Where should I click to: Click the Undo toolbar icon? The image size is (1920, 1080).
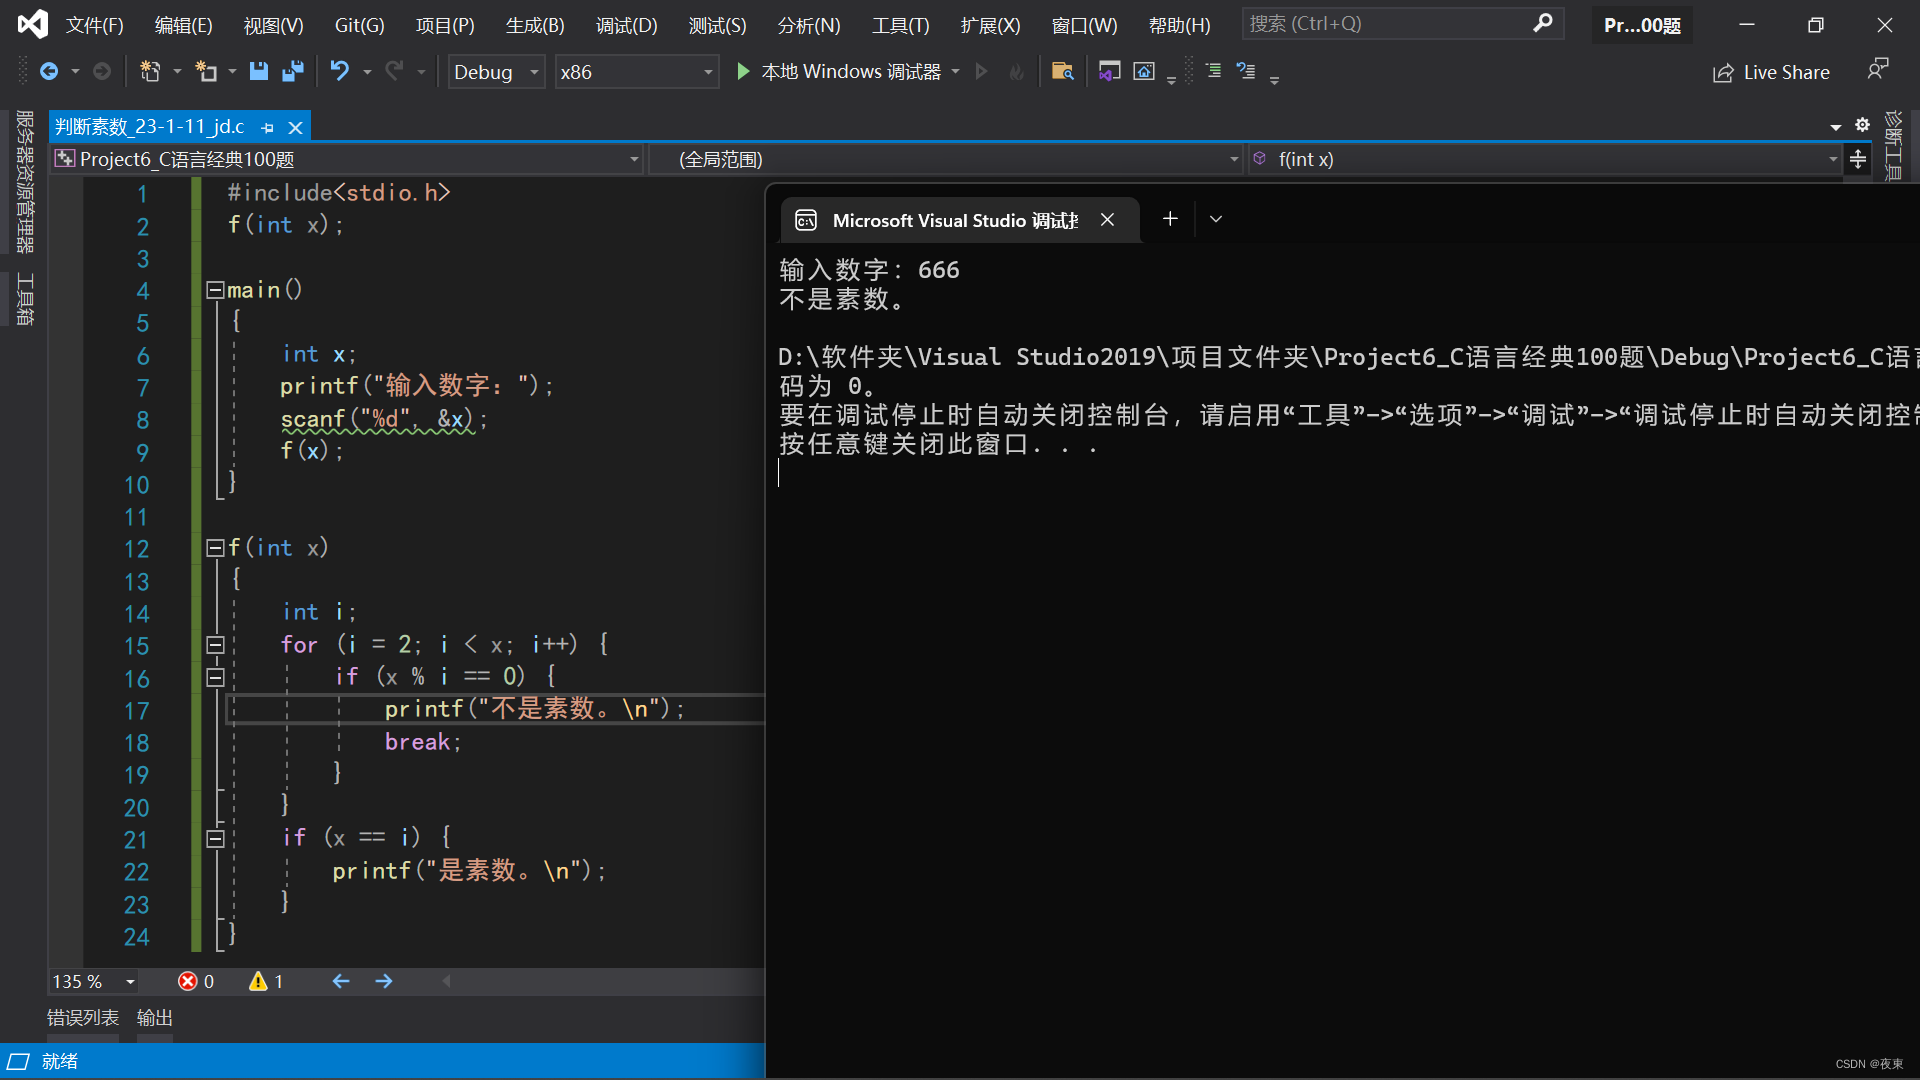coord(340,71)
